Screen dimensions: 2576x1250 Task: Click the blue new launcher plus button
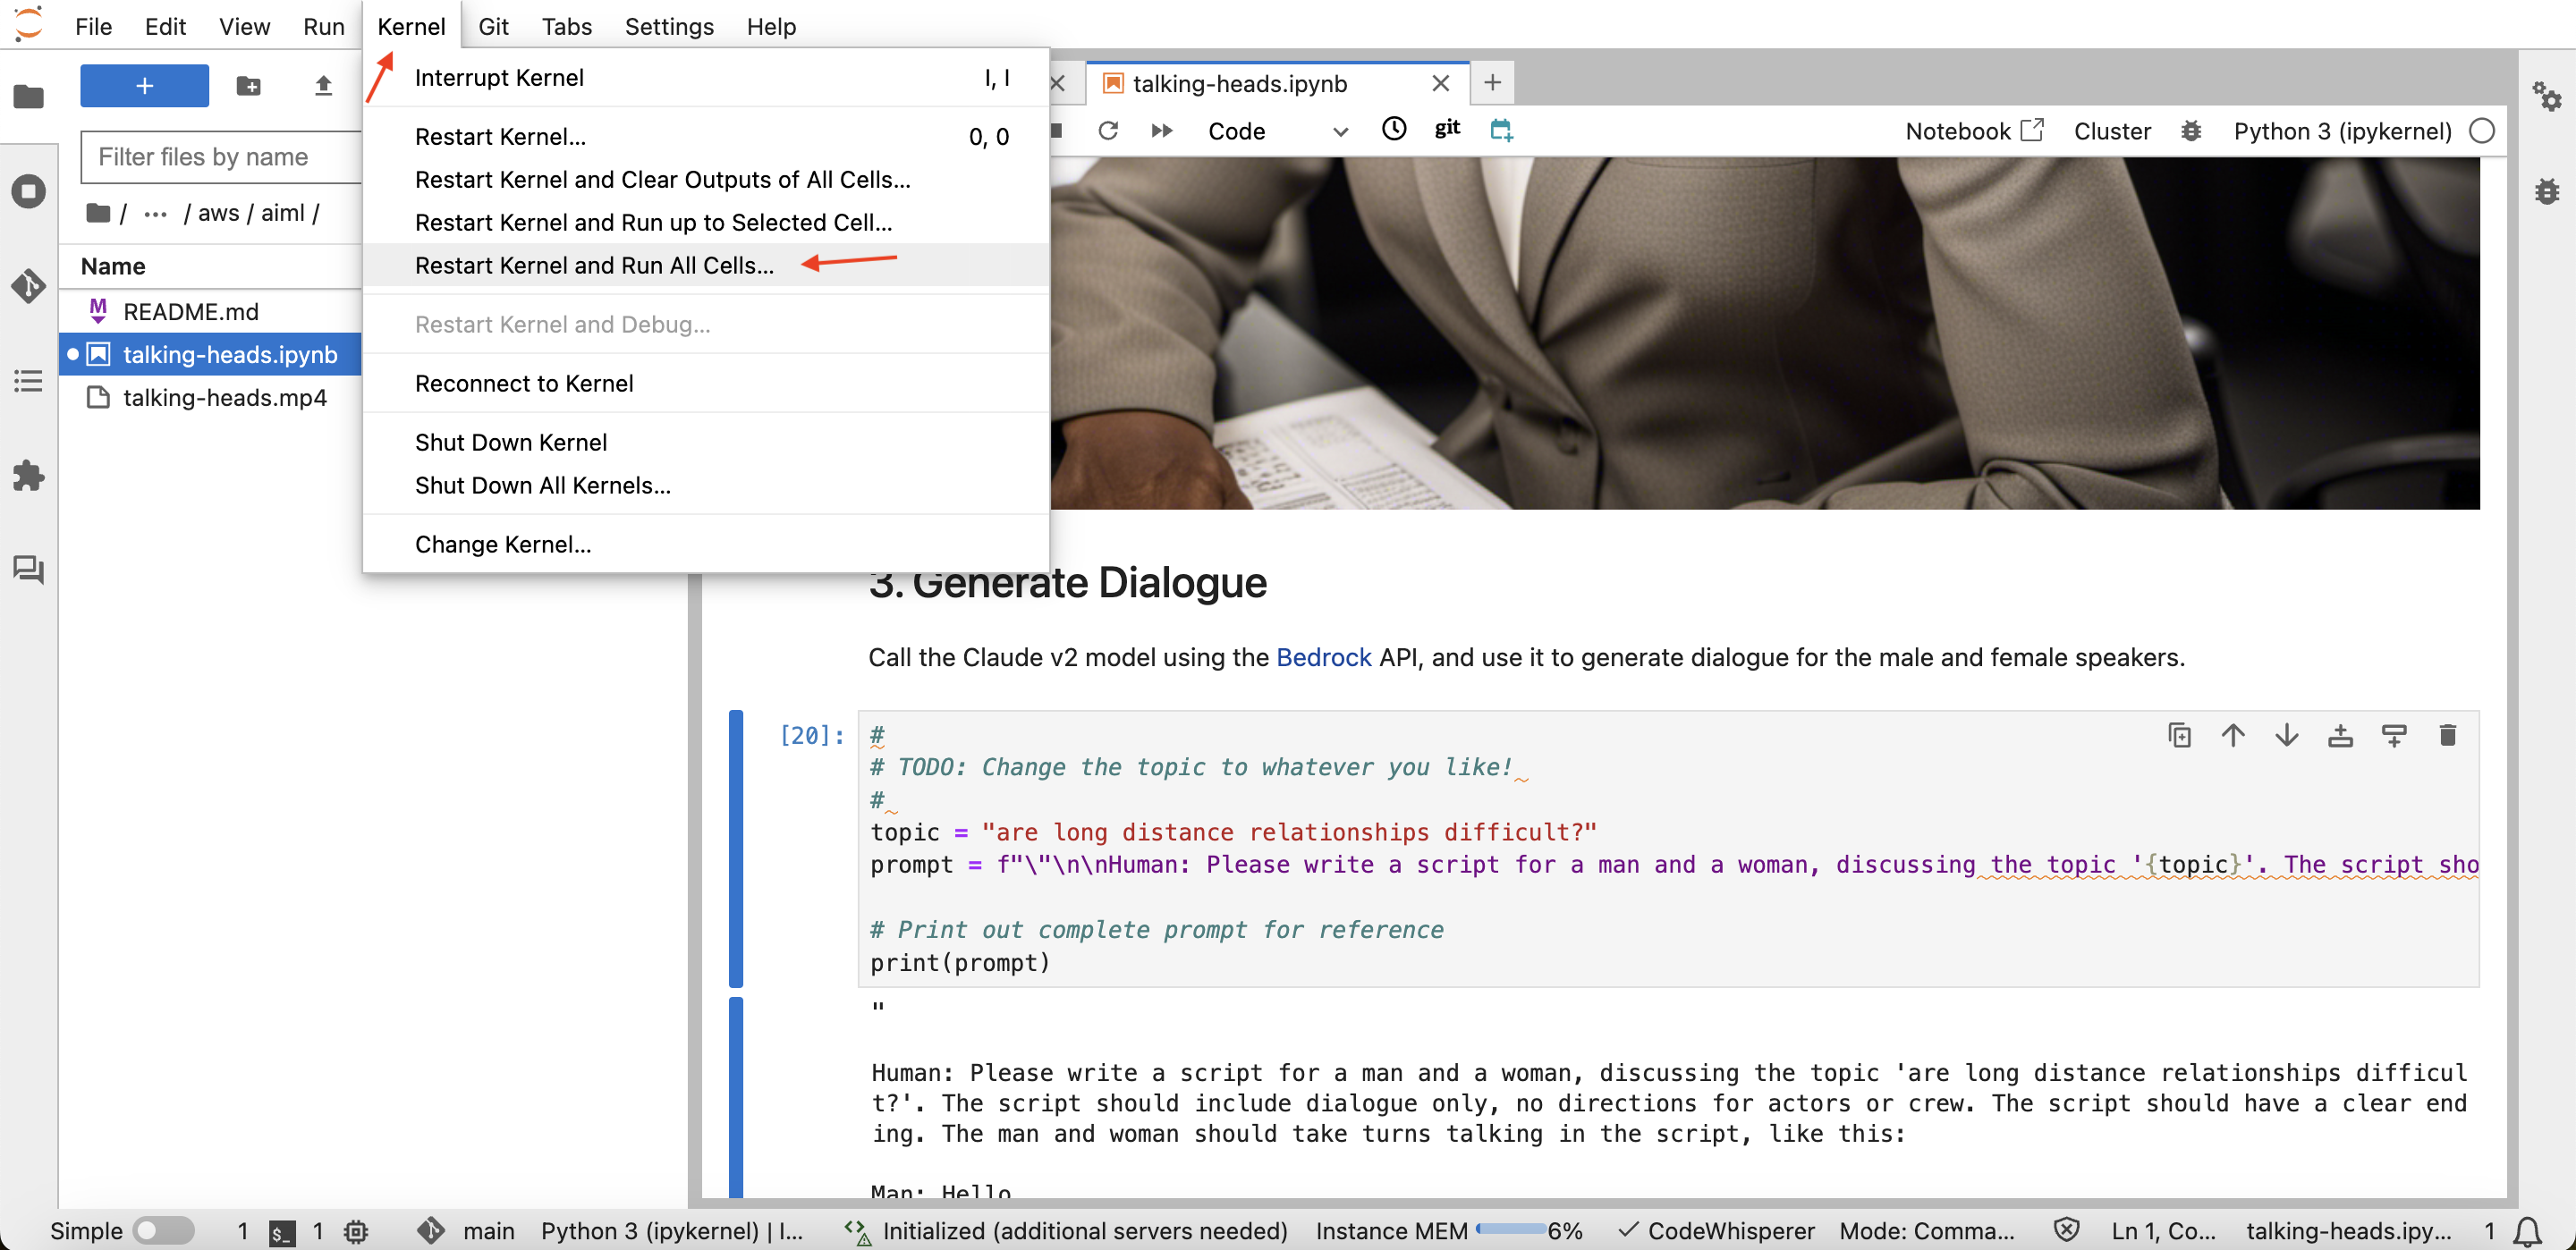click(144, 86)
